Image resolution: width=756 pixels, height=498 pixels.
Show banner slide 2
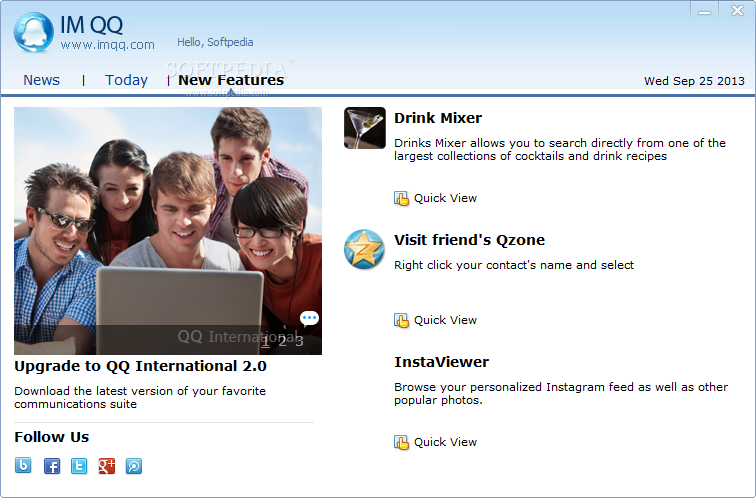[x=283, y=341]
